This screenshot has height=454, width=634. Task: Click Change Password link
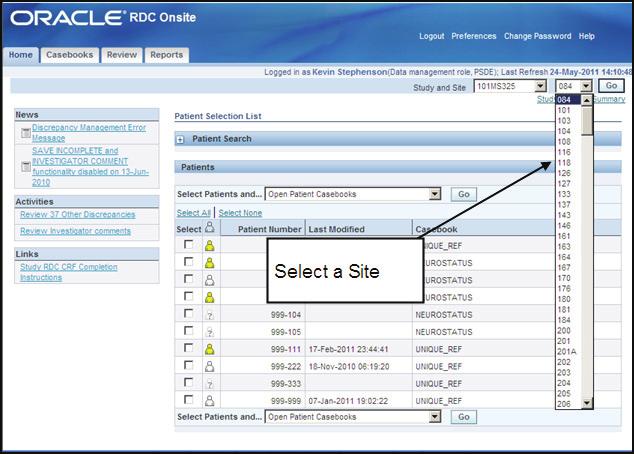click(x=537, y=36)
